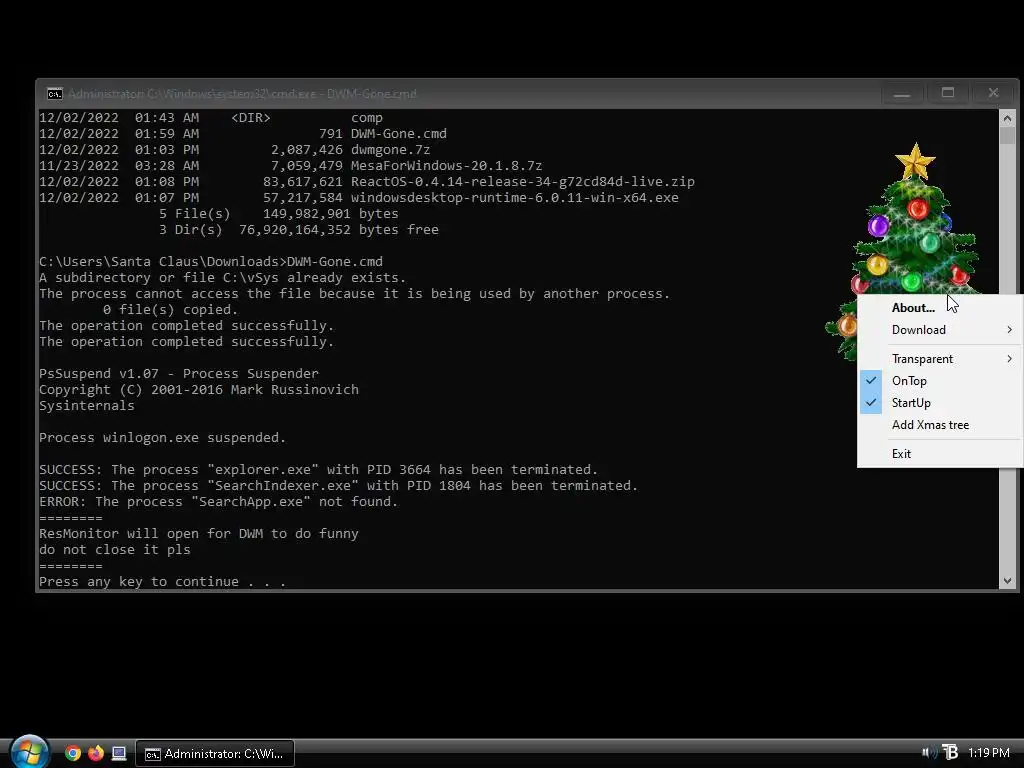Screen dimensions: 1024x768
Task: Click the 'comp' directory entry
Action: [367, 118]
